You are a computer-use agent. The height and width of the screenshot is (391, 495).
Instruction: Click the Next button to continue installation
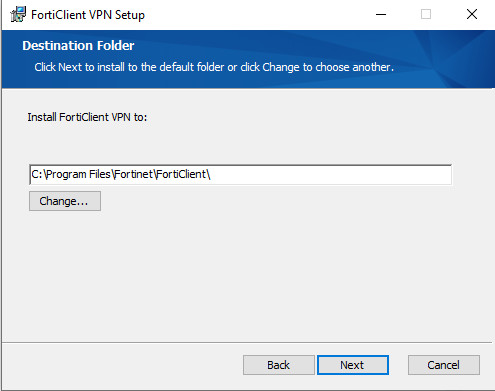tap(353, 365)
